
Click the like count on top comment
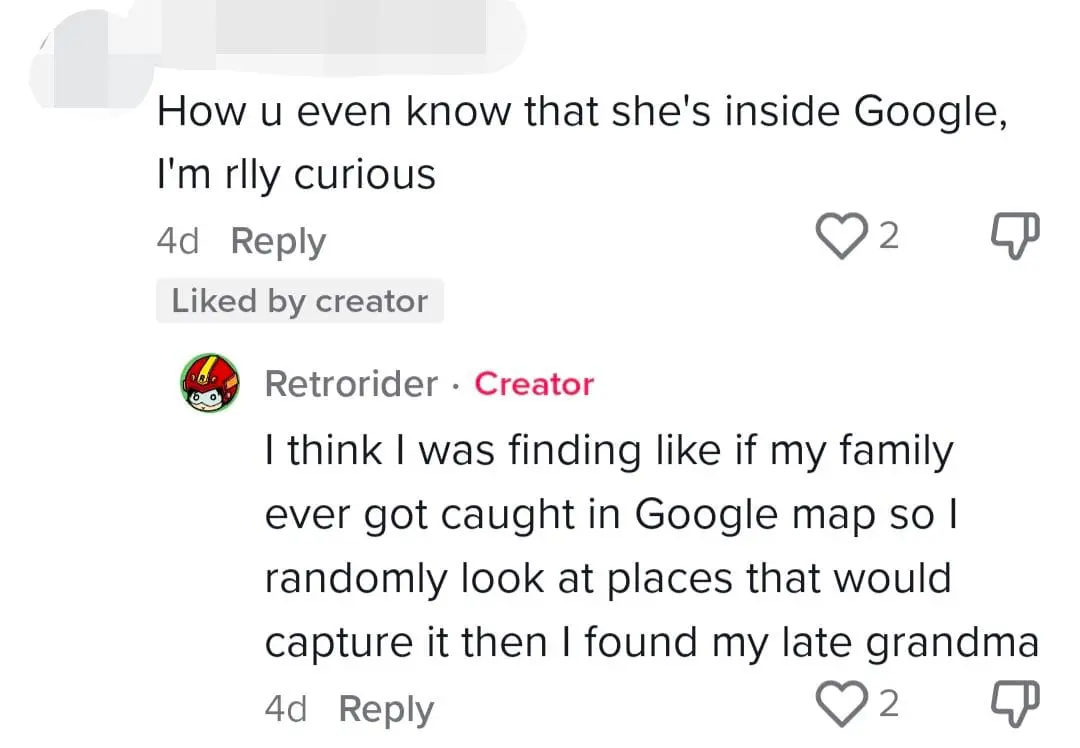889,237
